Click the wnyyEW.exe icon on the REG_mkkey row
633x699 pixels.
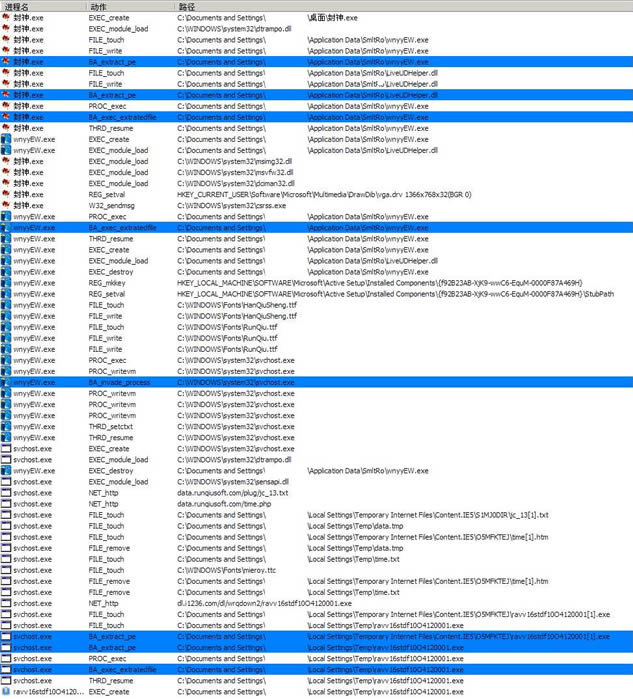(x=6, y=283)
